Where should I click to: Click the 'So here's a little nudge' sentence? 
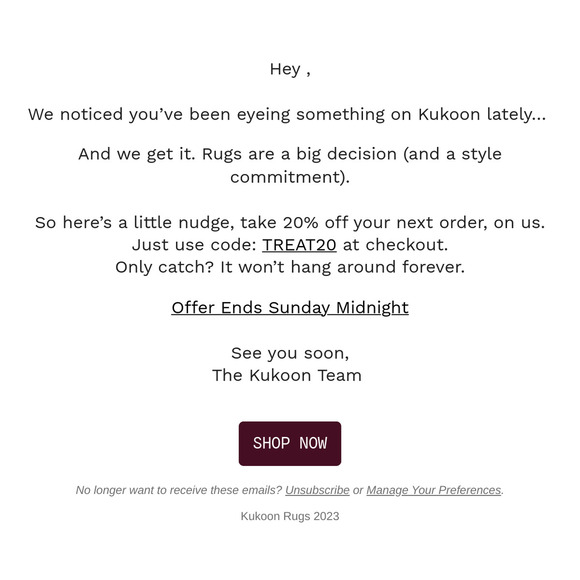coord(290,223)
